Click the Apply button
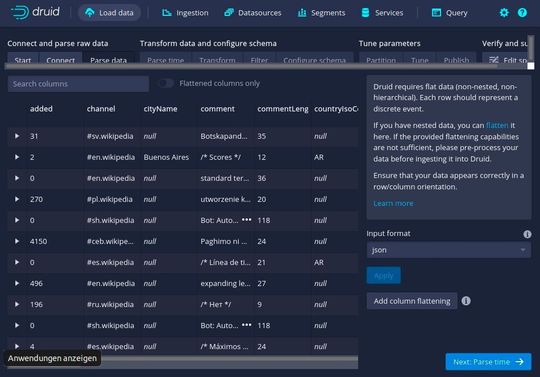 [383, 275]
